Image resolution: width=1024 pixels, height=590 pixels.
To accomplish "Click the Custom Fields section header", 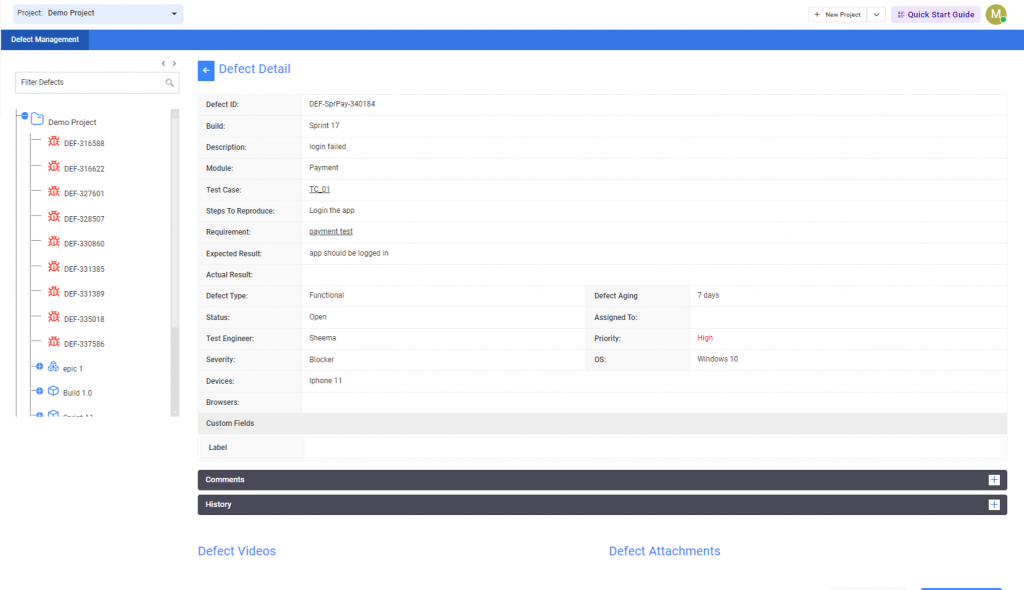I will (x=602, y=423).
